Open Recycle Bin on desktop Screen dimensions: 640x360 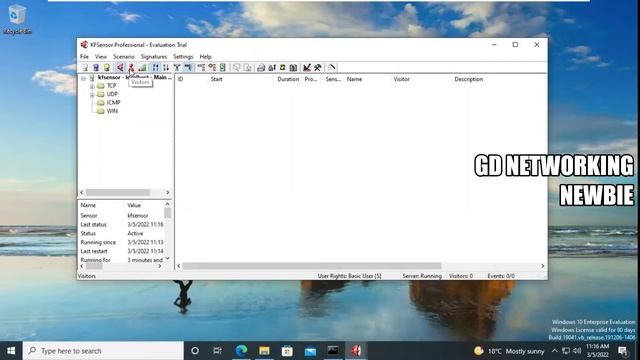[x=17, y=19]
